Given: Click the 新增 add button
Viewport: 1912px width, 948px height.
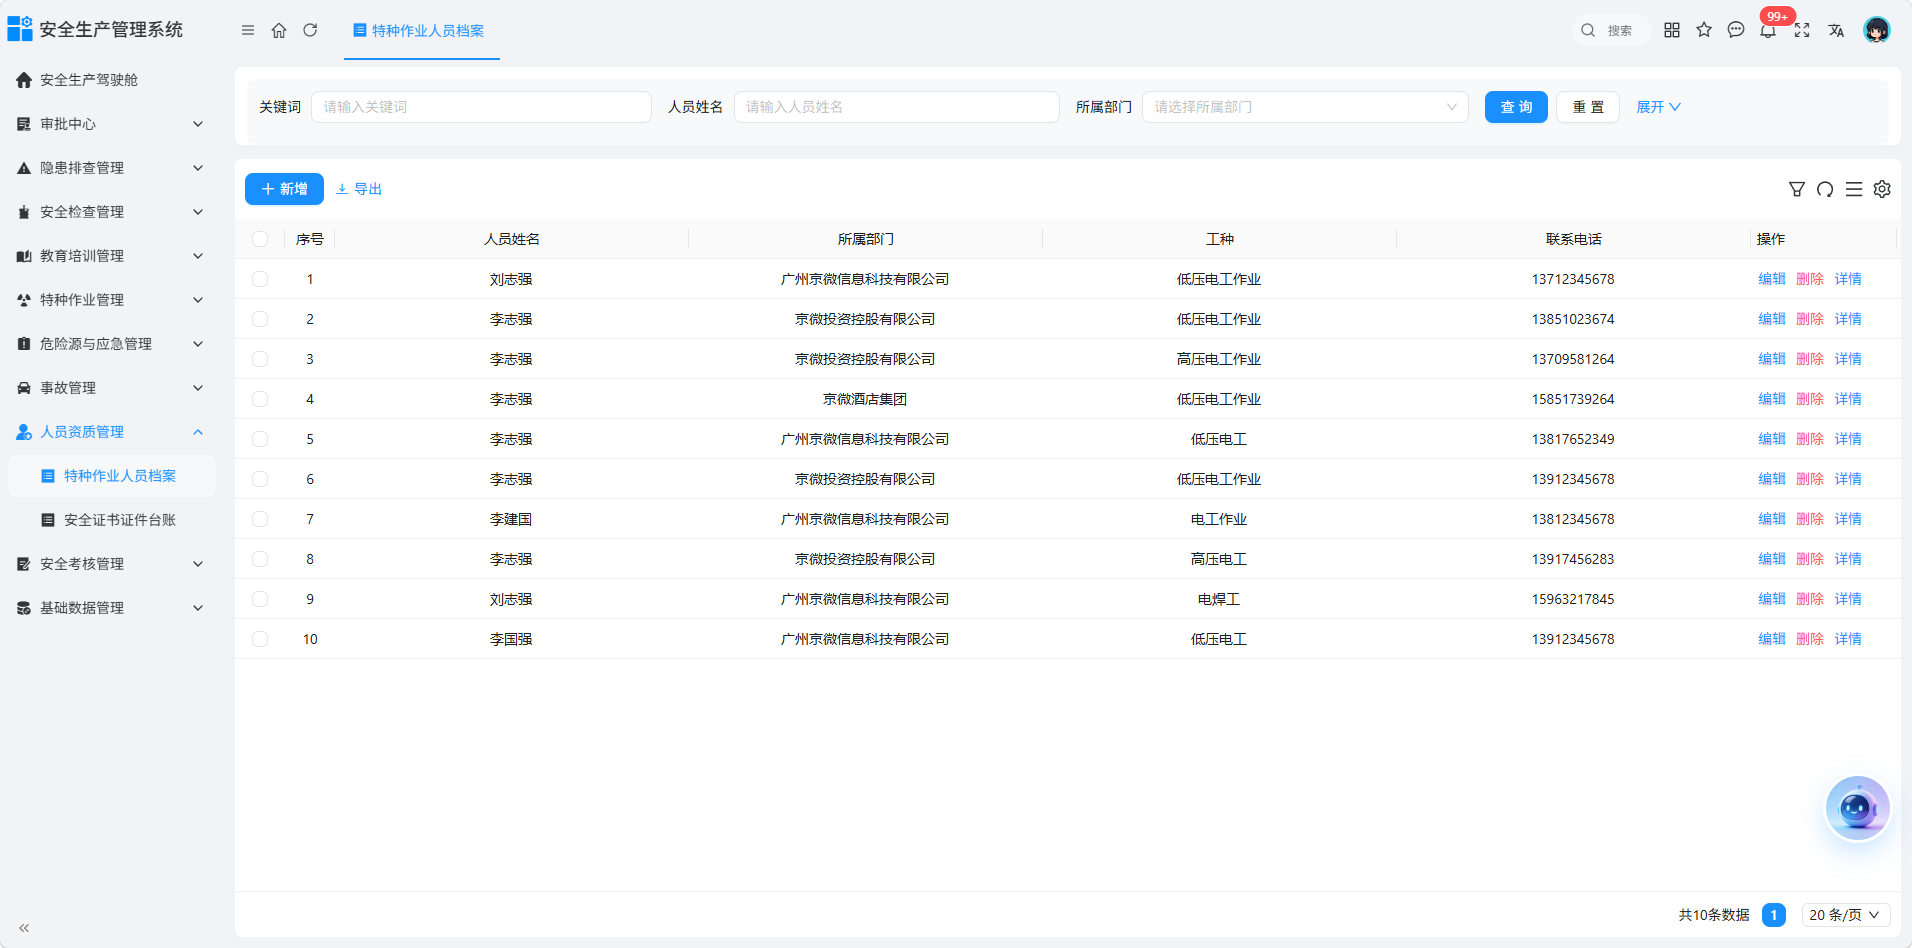Looking at the screenshot, I should 284,189.
